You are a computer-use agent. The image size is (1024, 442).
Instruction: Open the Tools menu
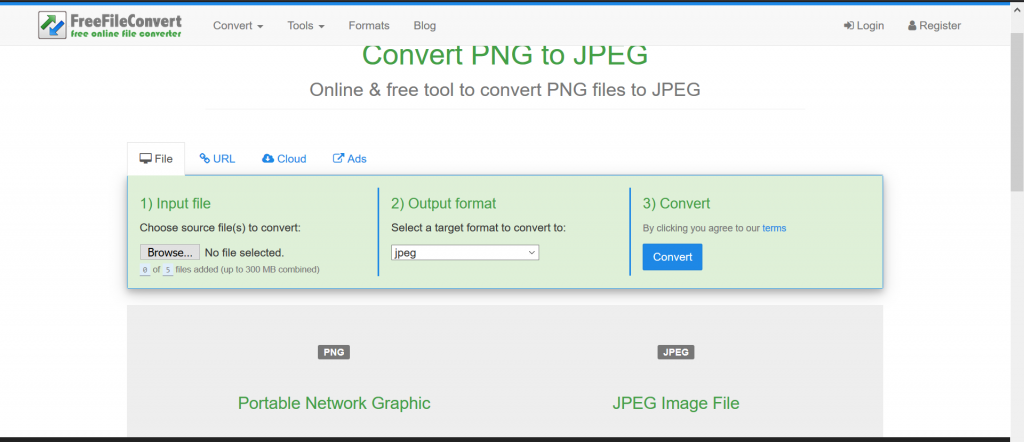click(306, 25)
